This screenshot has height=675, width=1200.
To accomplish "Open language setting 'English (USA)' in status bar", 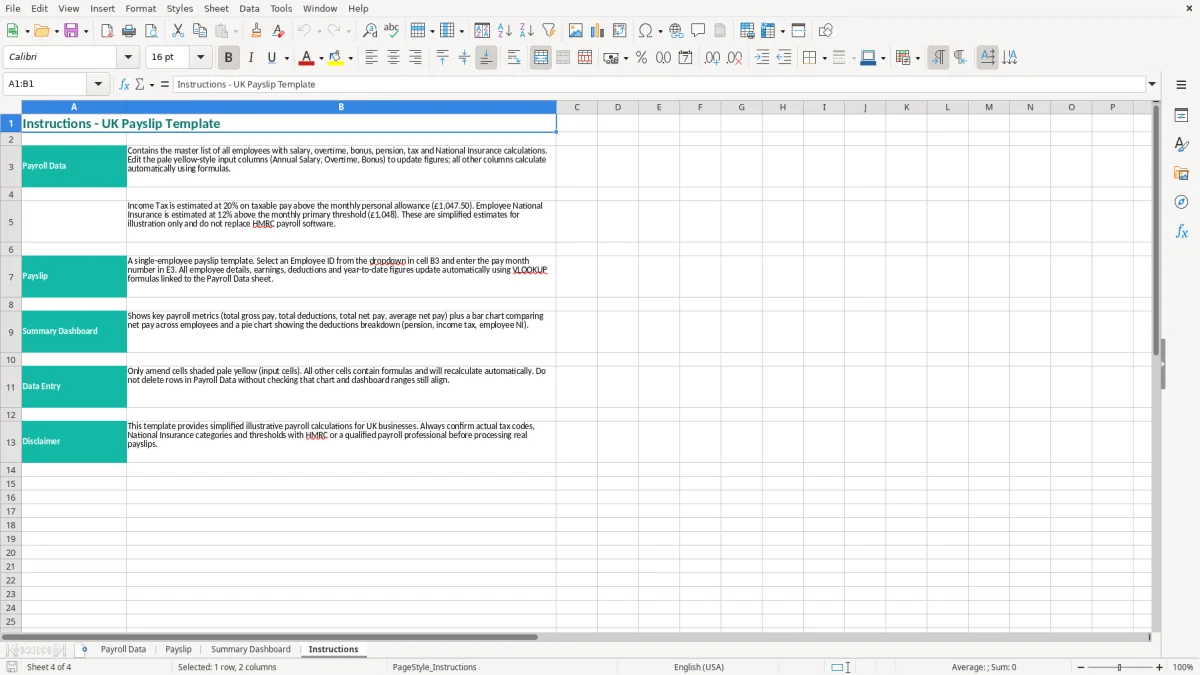I will point(699,667).
